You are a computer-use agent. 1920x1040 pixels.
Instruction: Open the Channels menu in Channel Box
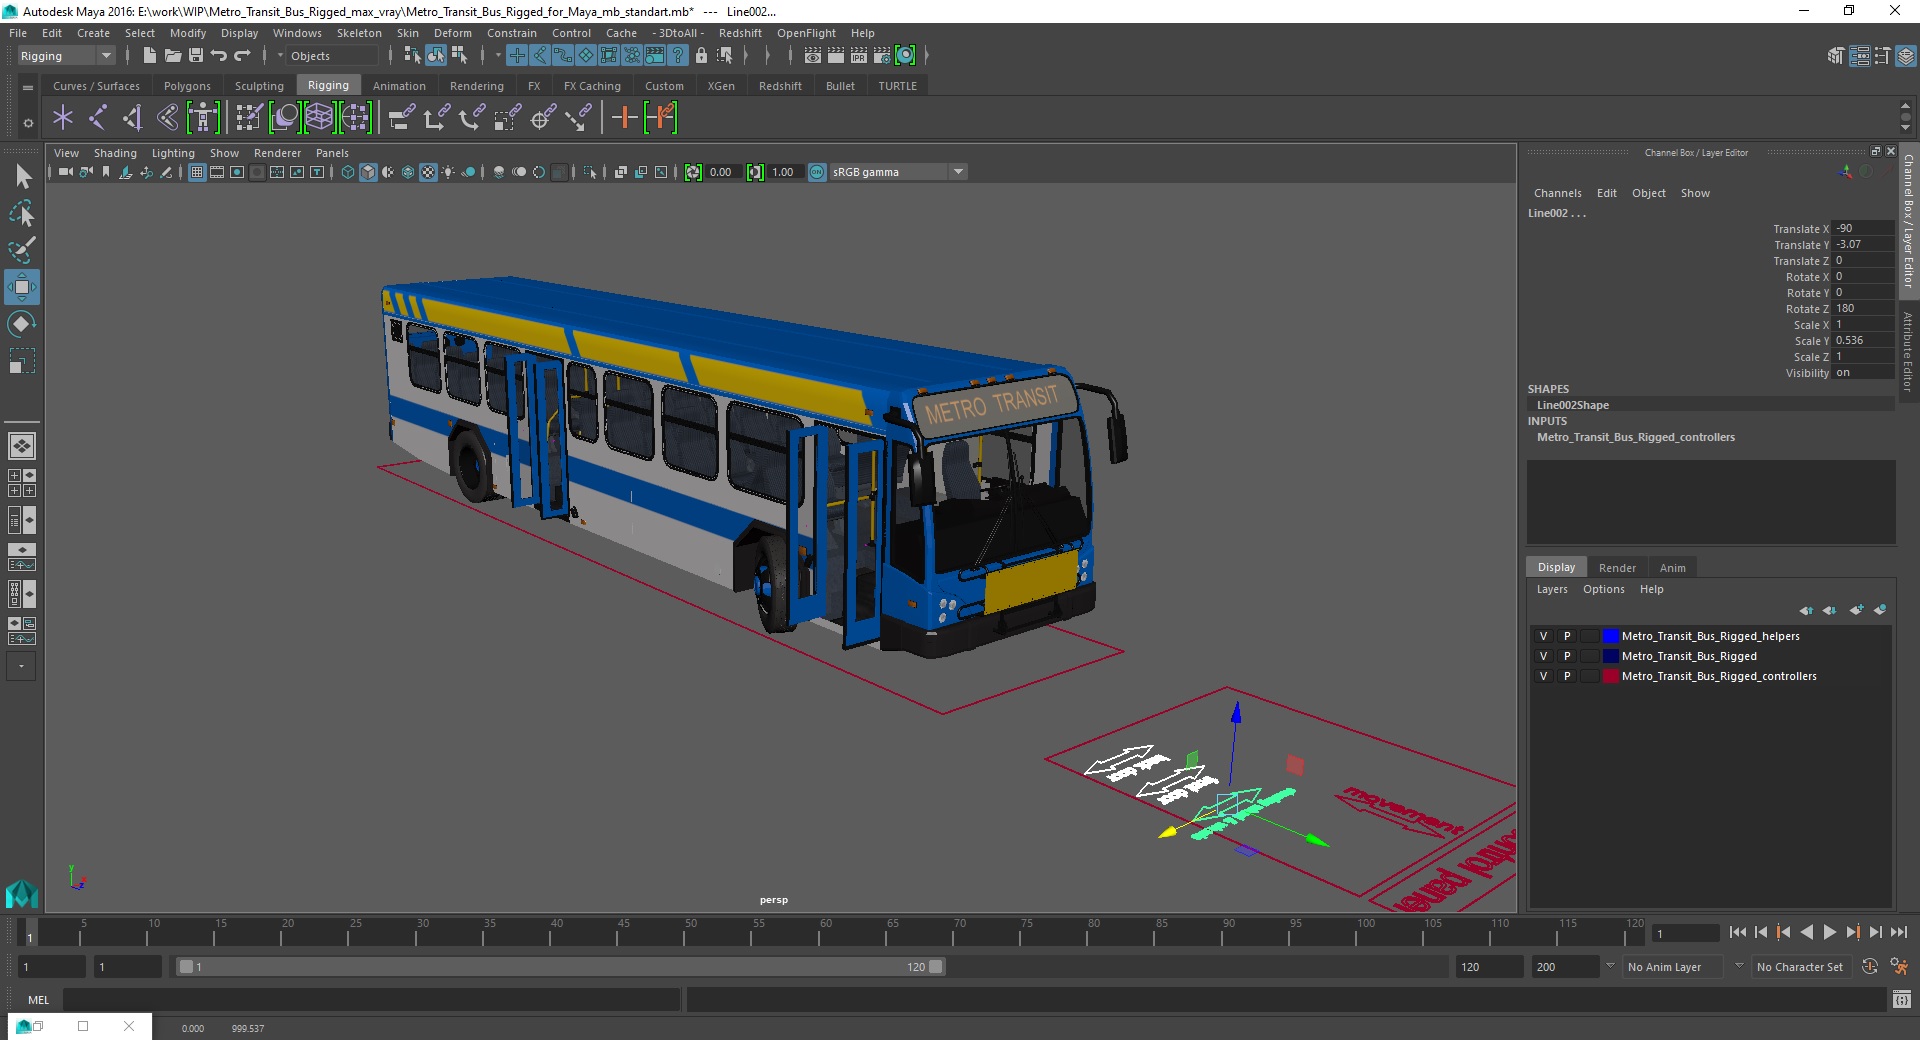1558,193
